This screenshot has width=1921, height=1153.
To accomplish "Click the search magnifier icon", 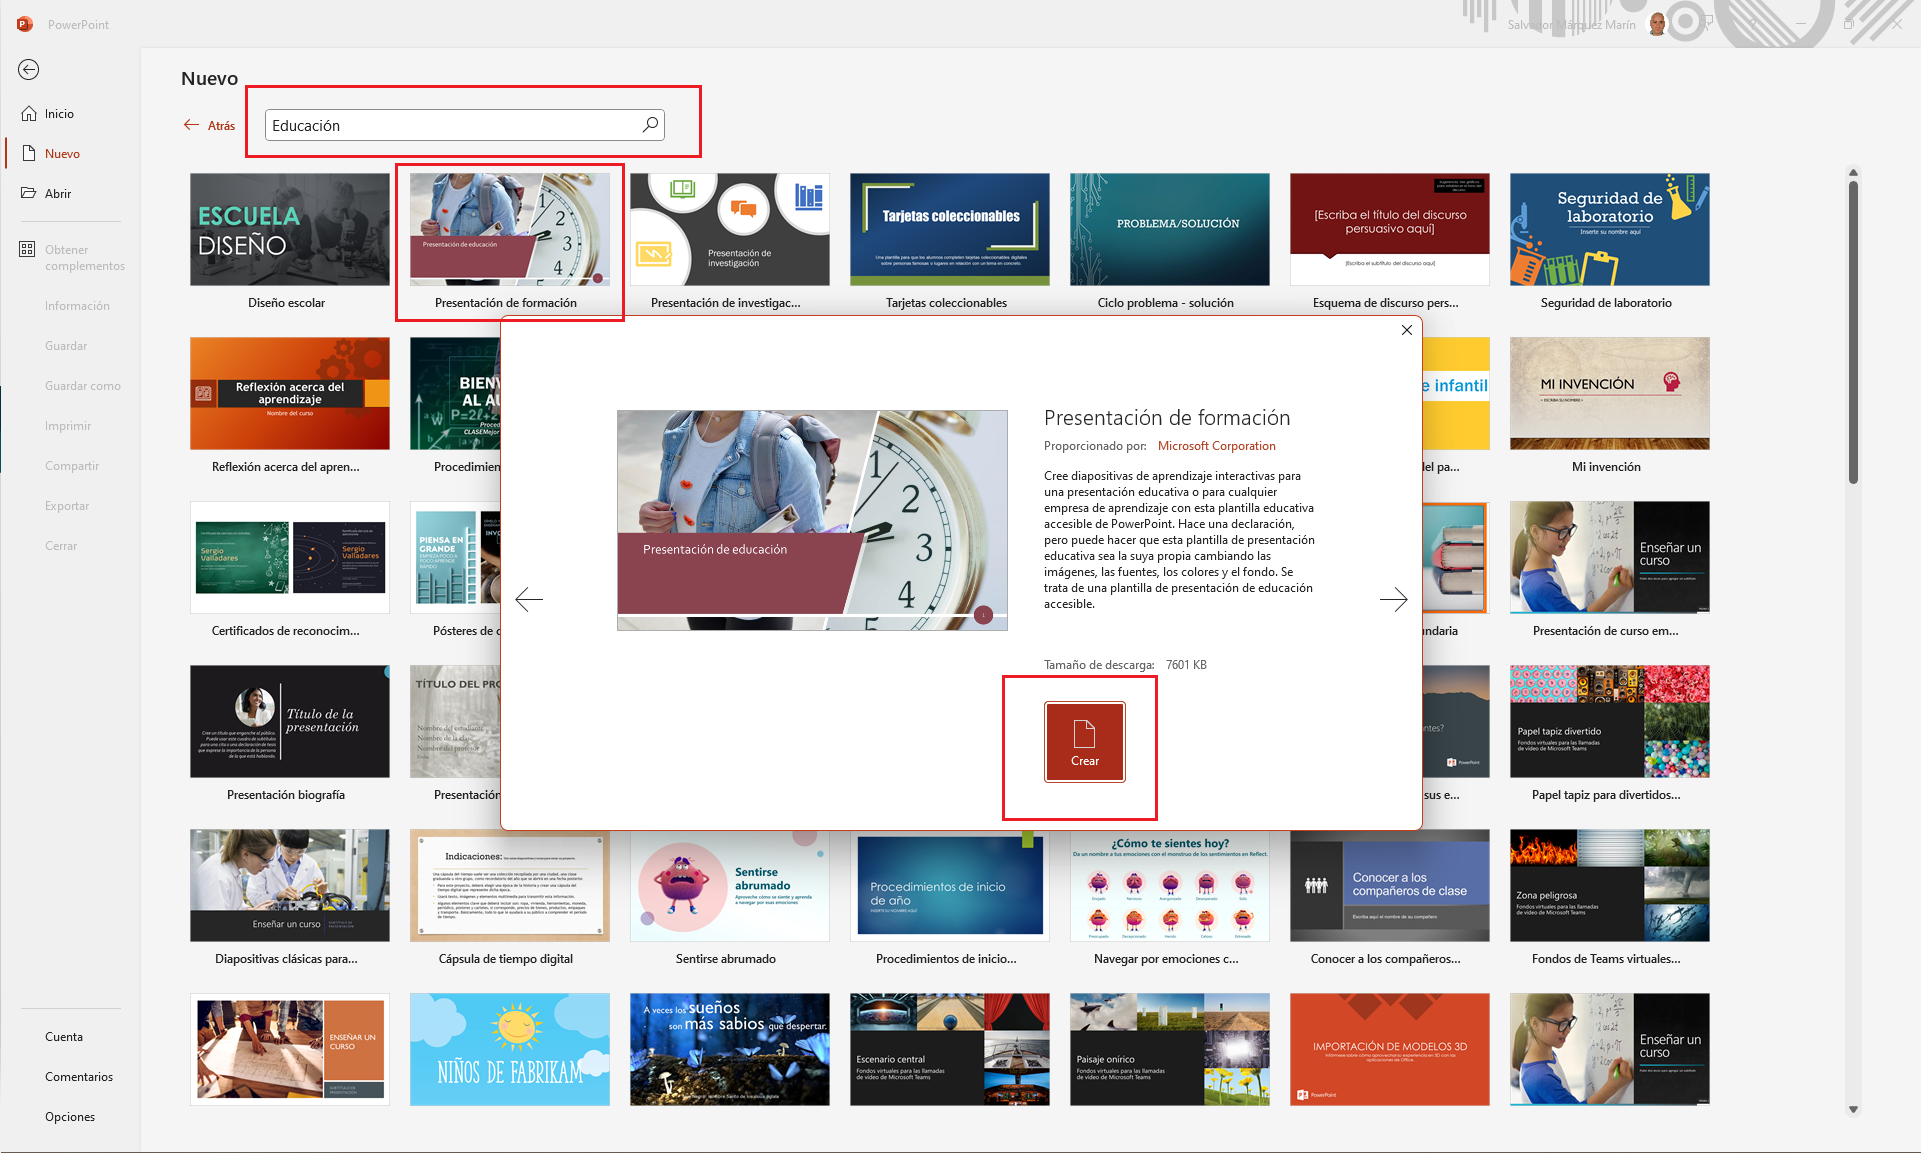I will click(650, 125).
